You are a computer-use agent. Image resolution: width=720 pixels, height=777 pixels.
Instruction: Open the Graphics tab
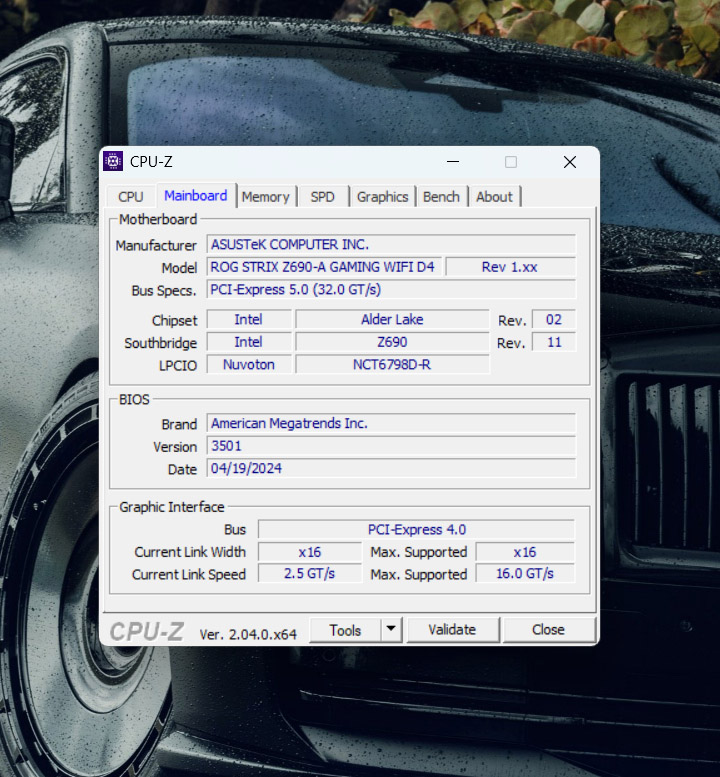[383, 197]
